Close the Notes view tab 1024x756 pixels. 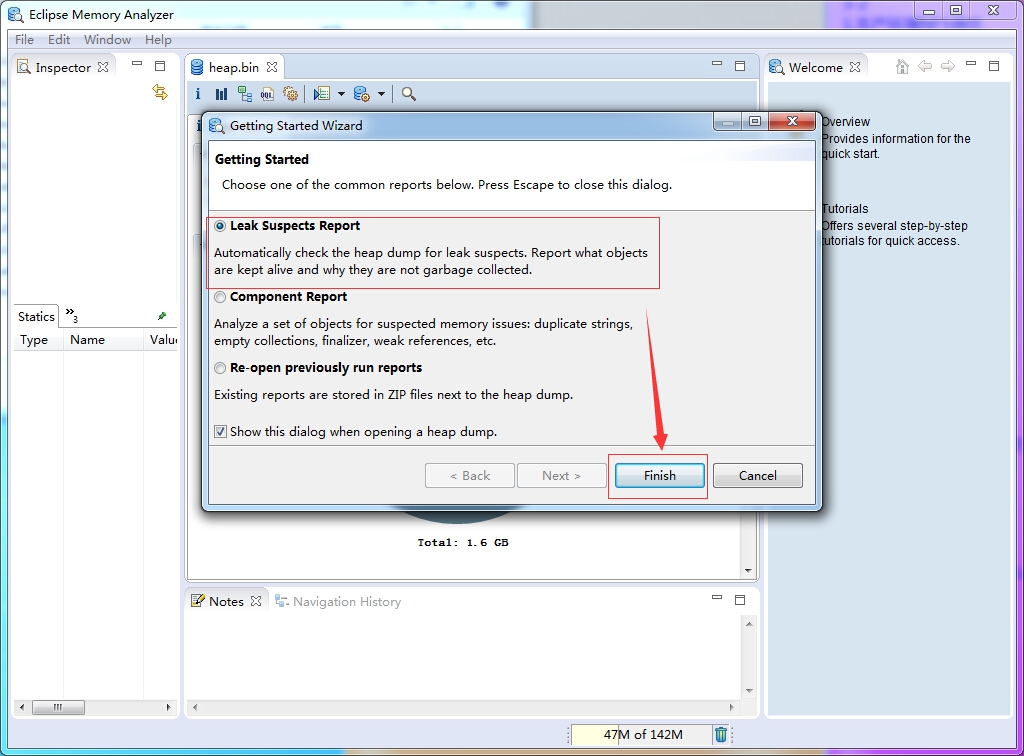[256, 601]
